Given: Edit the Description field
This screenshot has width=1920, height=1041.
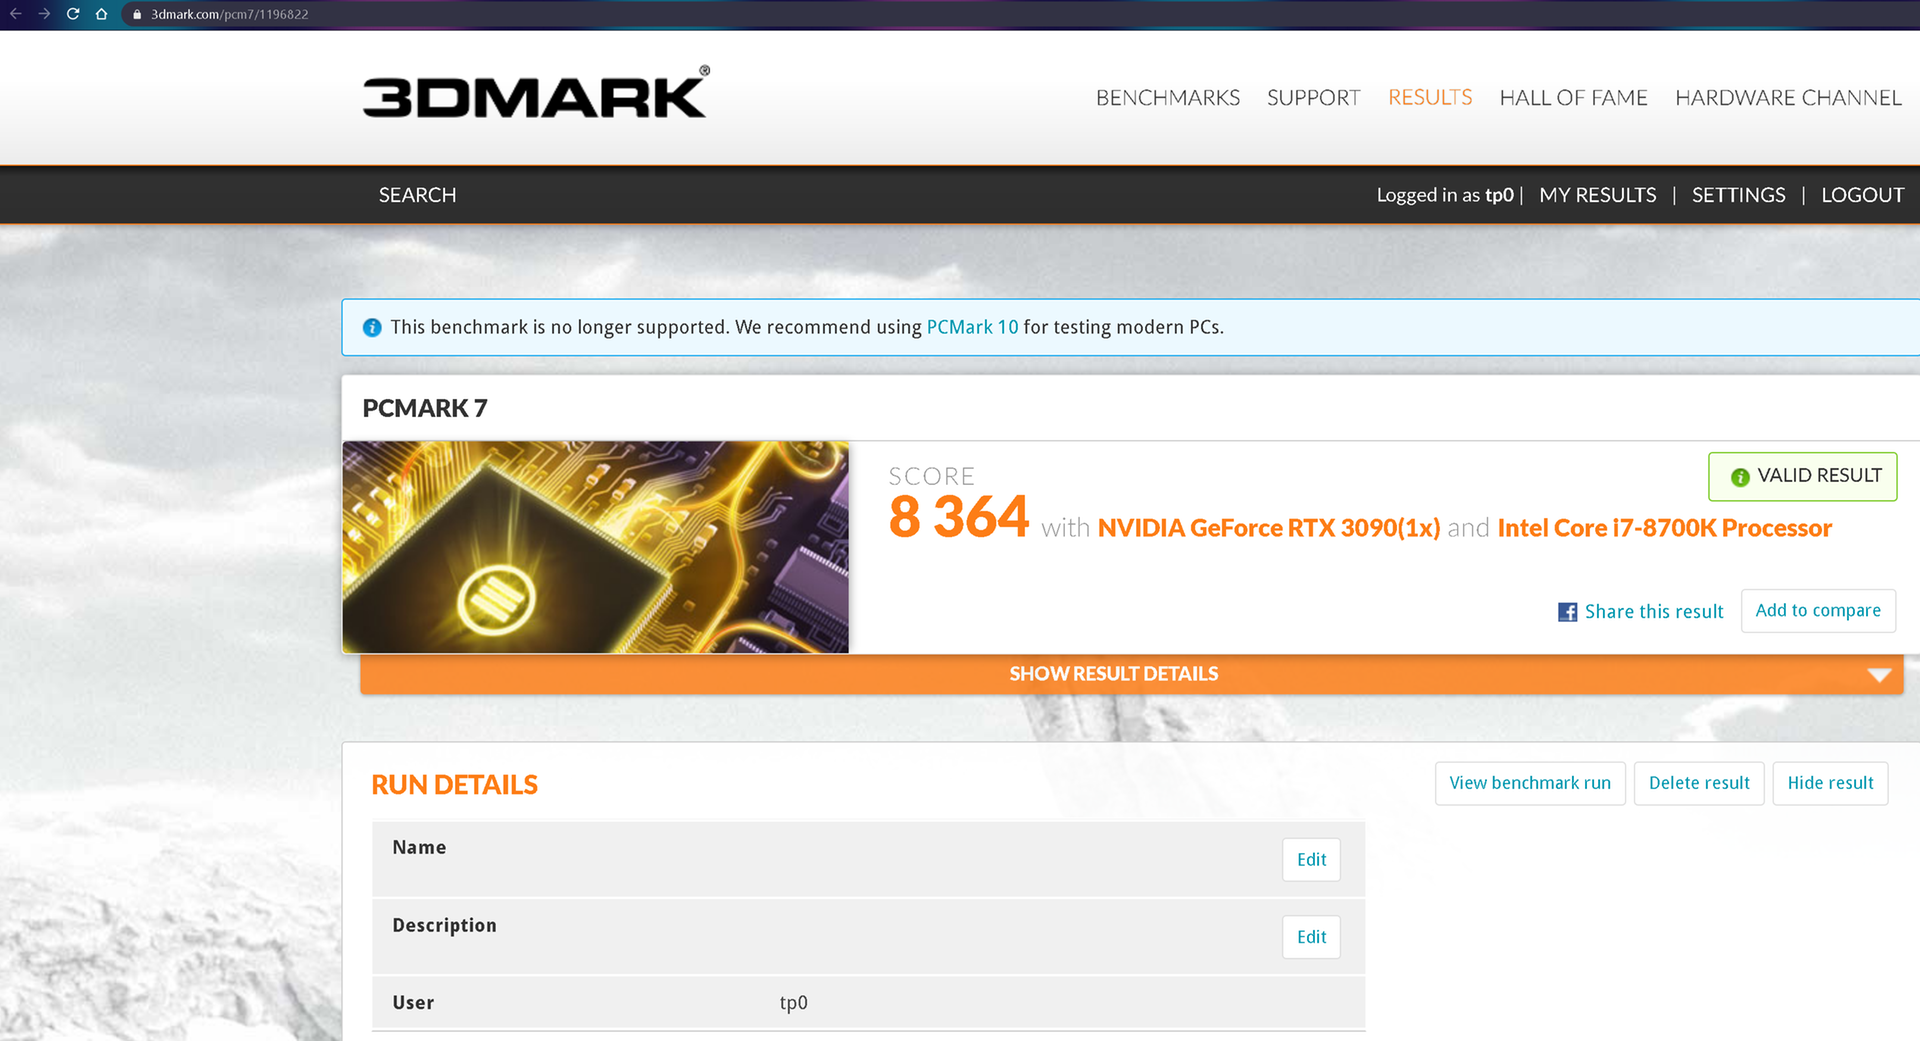Looking at the screenshot, I should tap(1311, 937).
